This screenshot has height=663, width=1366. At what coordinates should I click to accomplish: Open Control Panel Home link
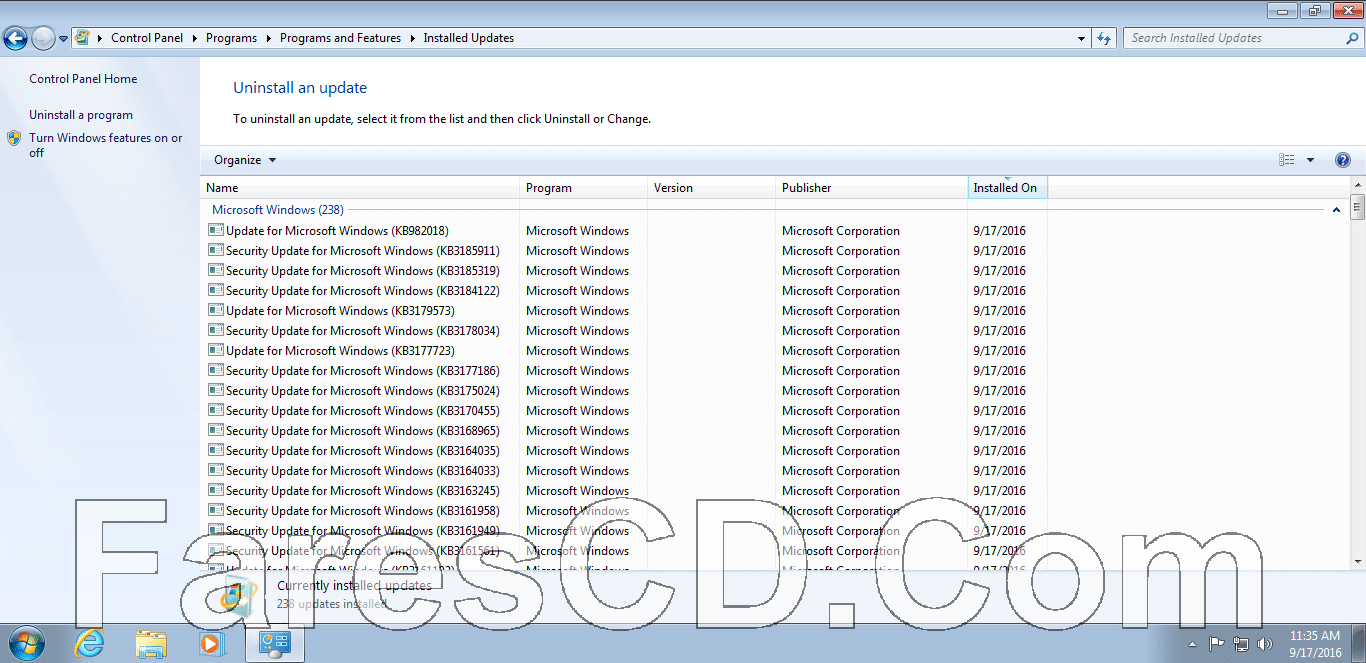pyautogui.click(x=83, y=79)
